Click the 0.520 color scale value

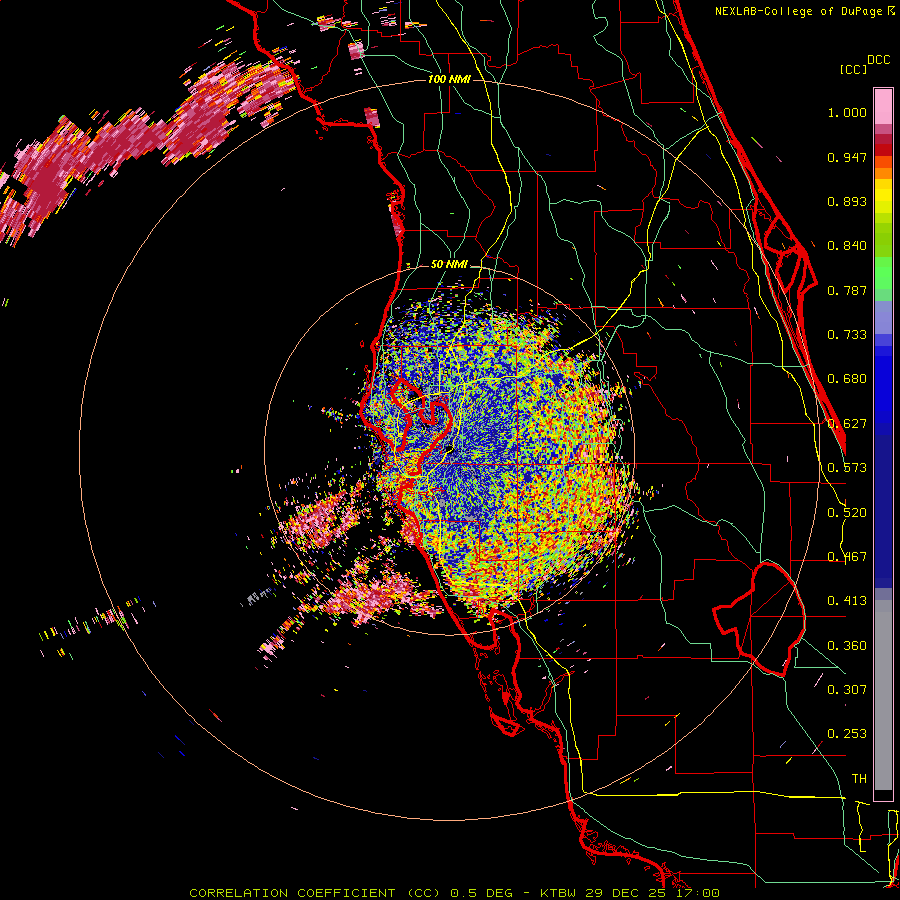pyautogui.click(x=847, y=513)
